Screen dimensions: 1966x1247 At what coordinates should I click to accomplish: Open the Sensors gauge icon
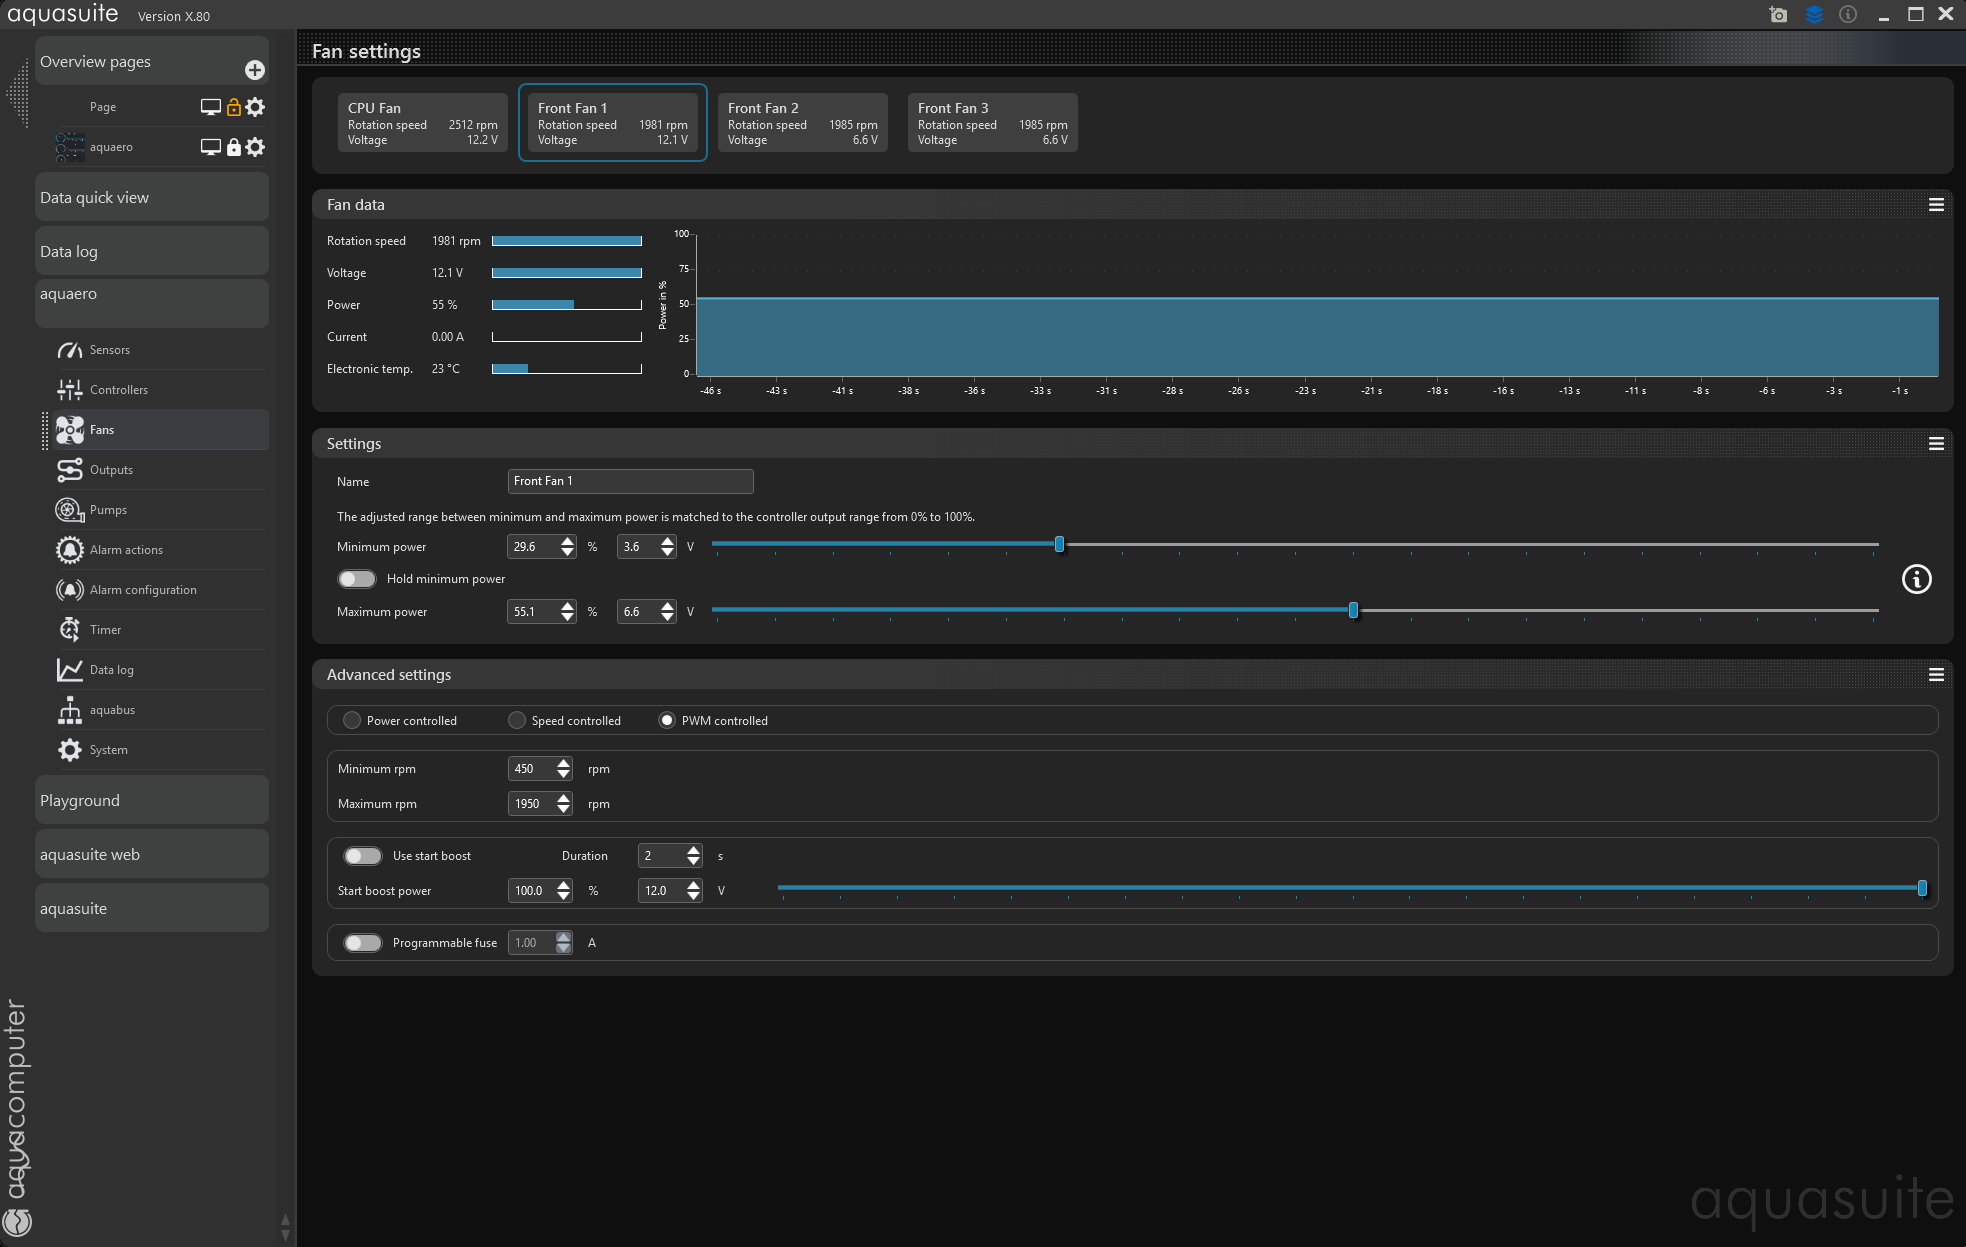click(x=69, y=350)
